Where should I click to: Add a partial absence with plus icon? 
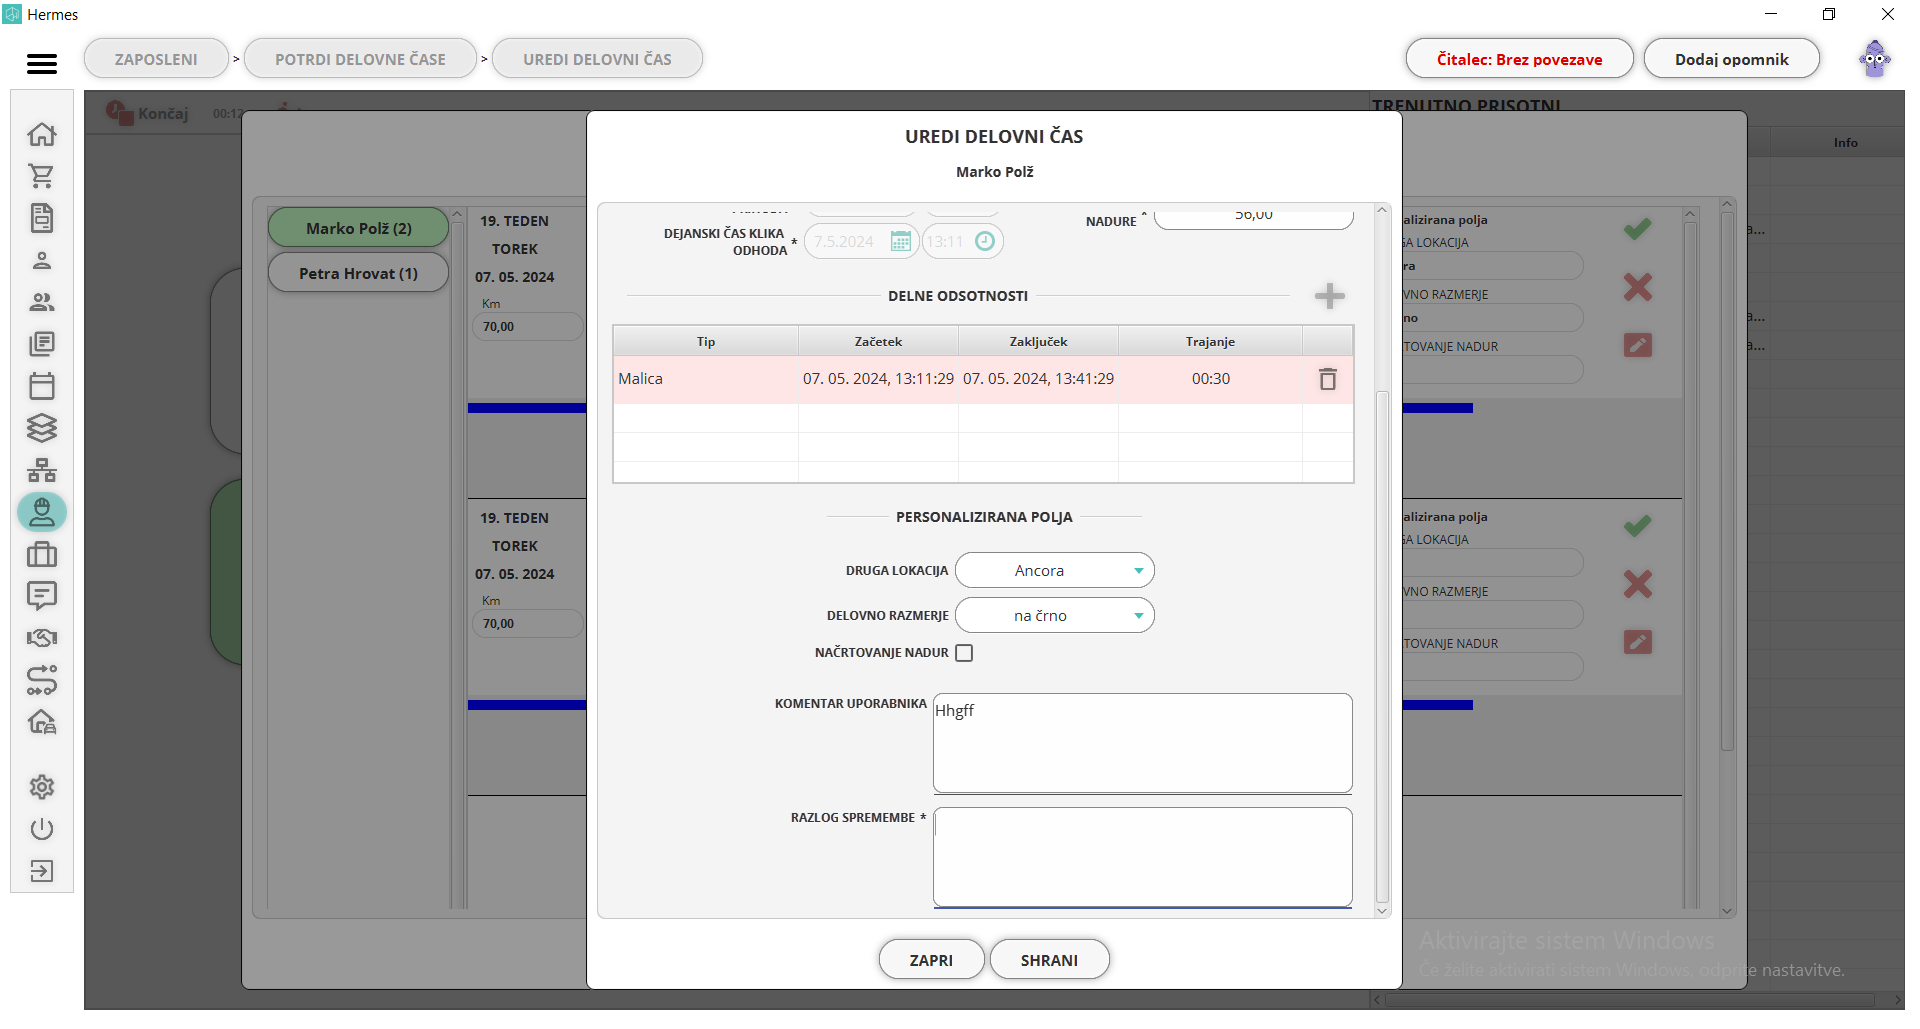pyautogui.click(x=1329, y=296)
